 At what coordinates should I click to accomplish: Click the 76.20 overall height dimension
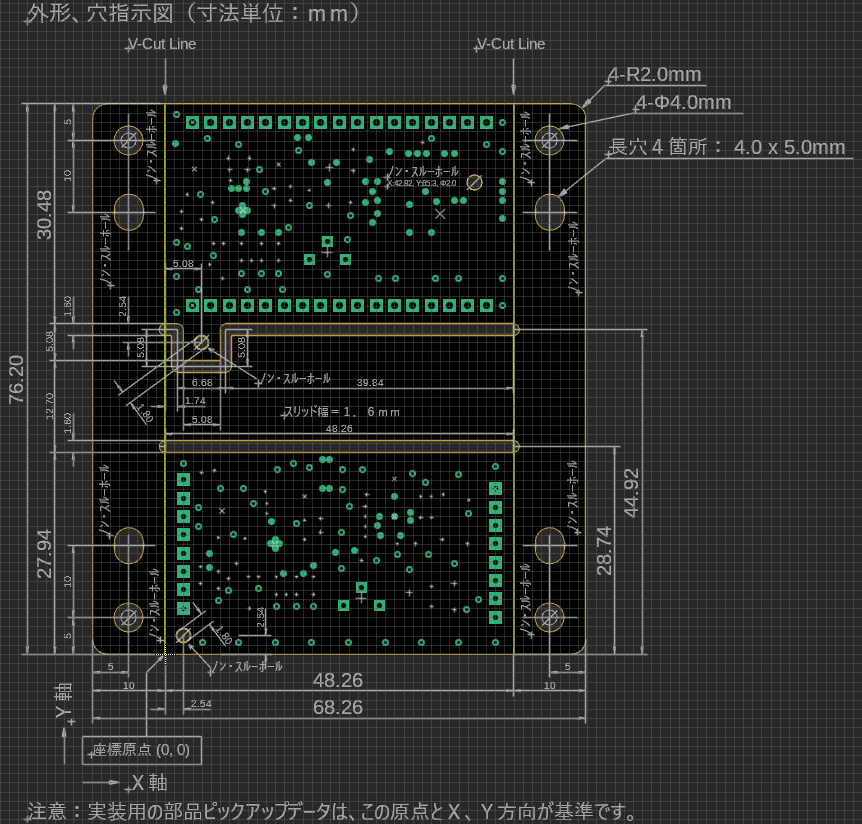coord(17,379)
